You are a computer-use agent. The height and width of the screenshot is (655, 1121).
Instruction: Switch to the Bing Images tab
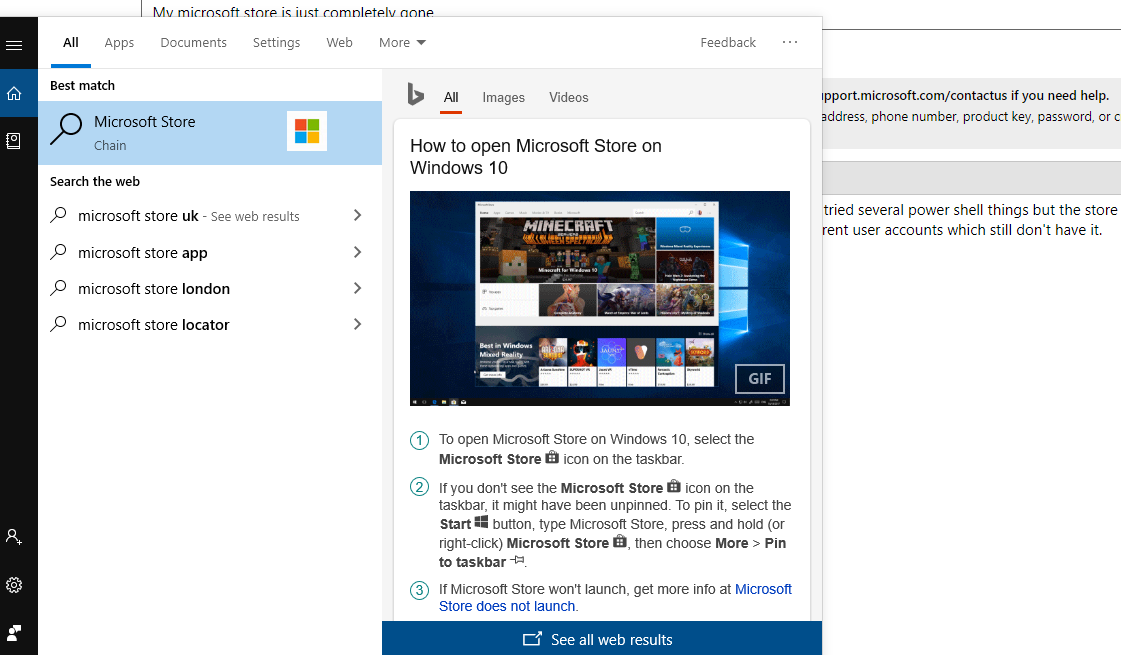503,98
